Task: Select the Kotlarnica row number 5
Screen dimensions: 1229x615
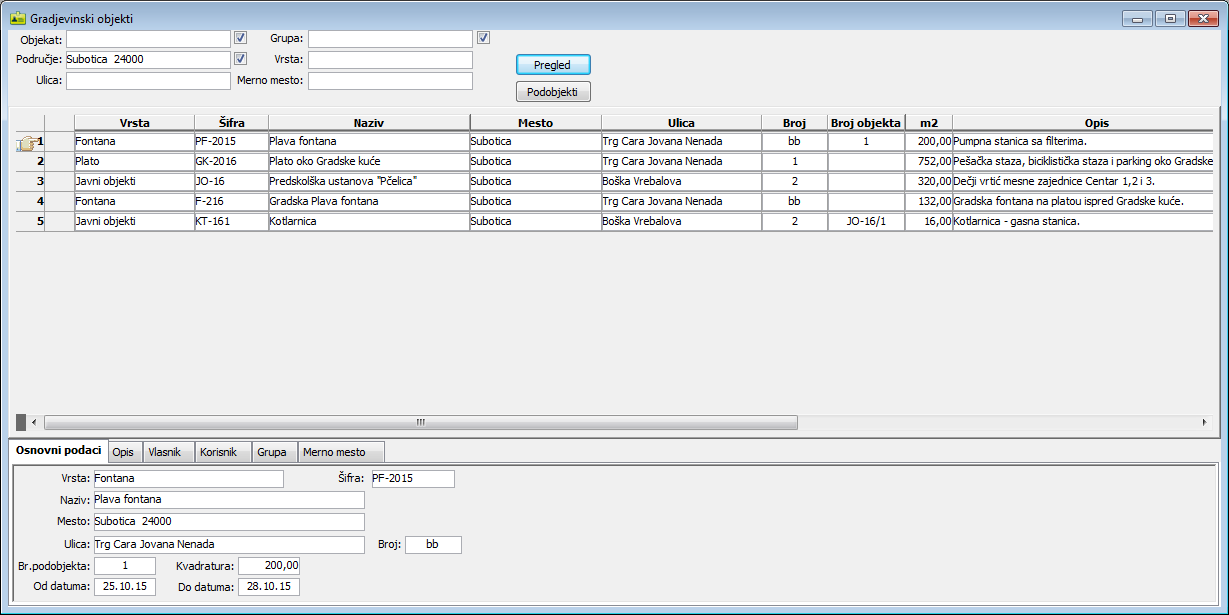Action: [x=40, y=221]
